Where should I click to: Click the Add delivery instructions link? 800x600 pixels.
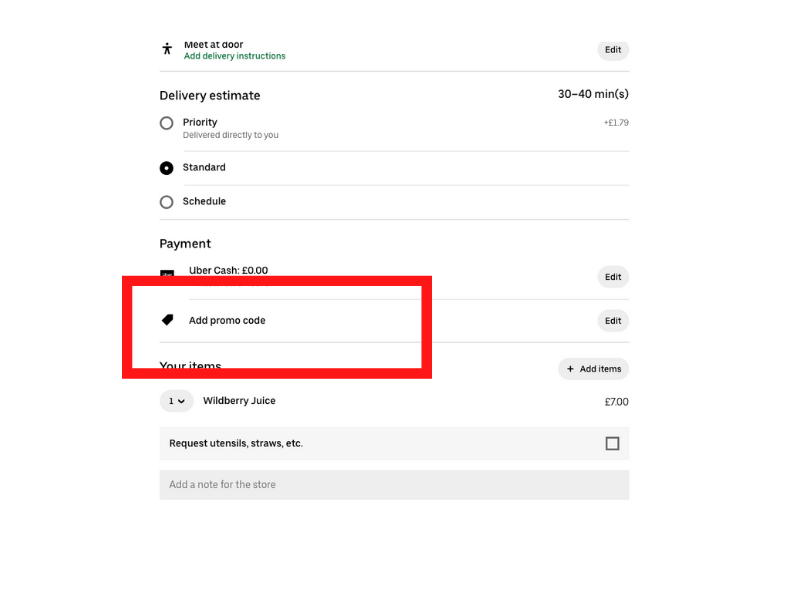pyautogui.click(x=235, y=56)
